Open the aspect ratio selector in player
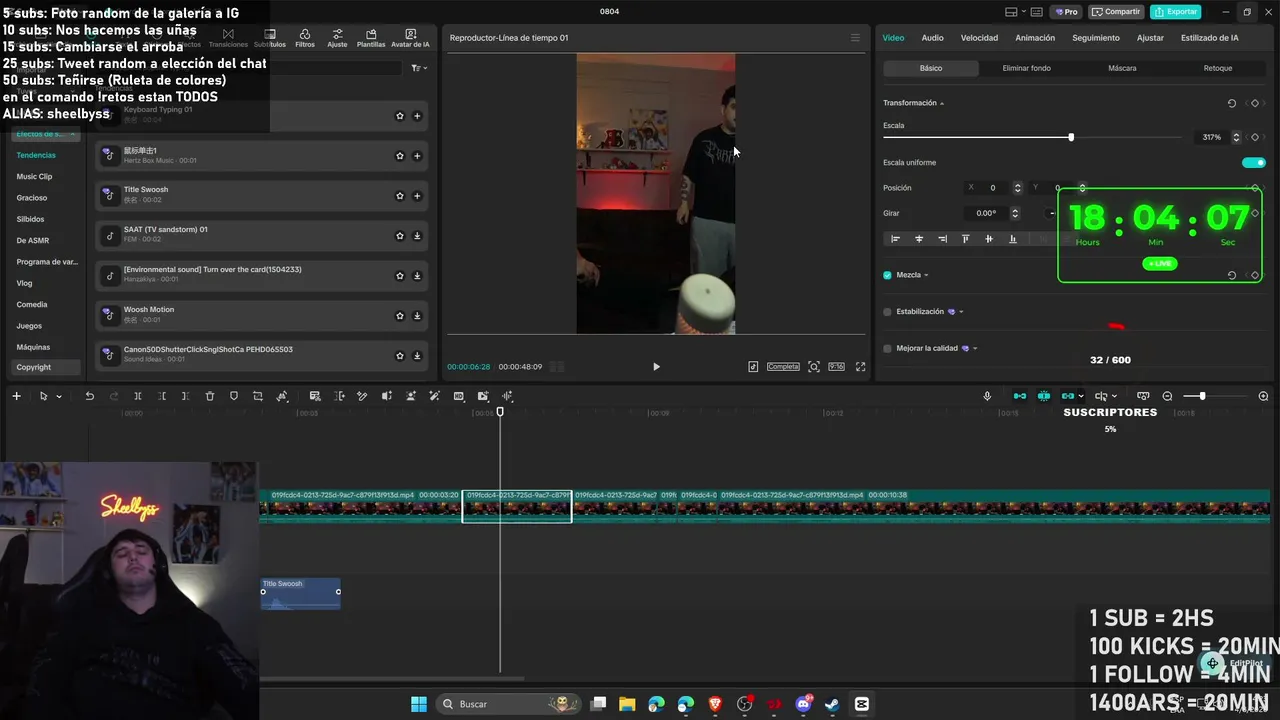This screenshot has width=1280, height=720. [x=836, y=367]
